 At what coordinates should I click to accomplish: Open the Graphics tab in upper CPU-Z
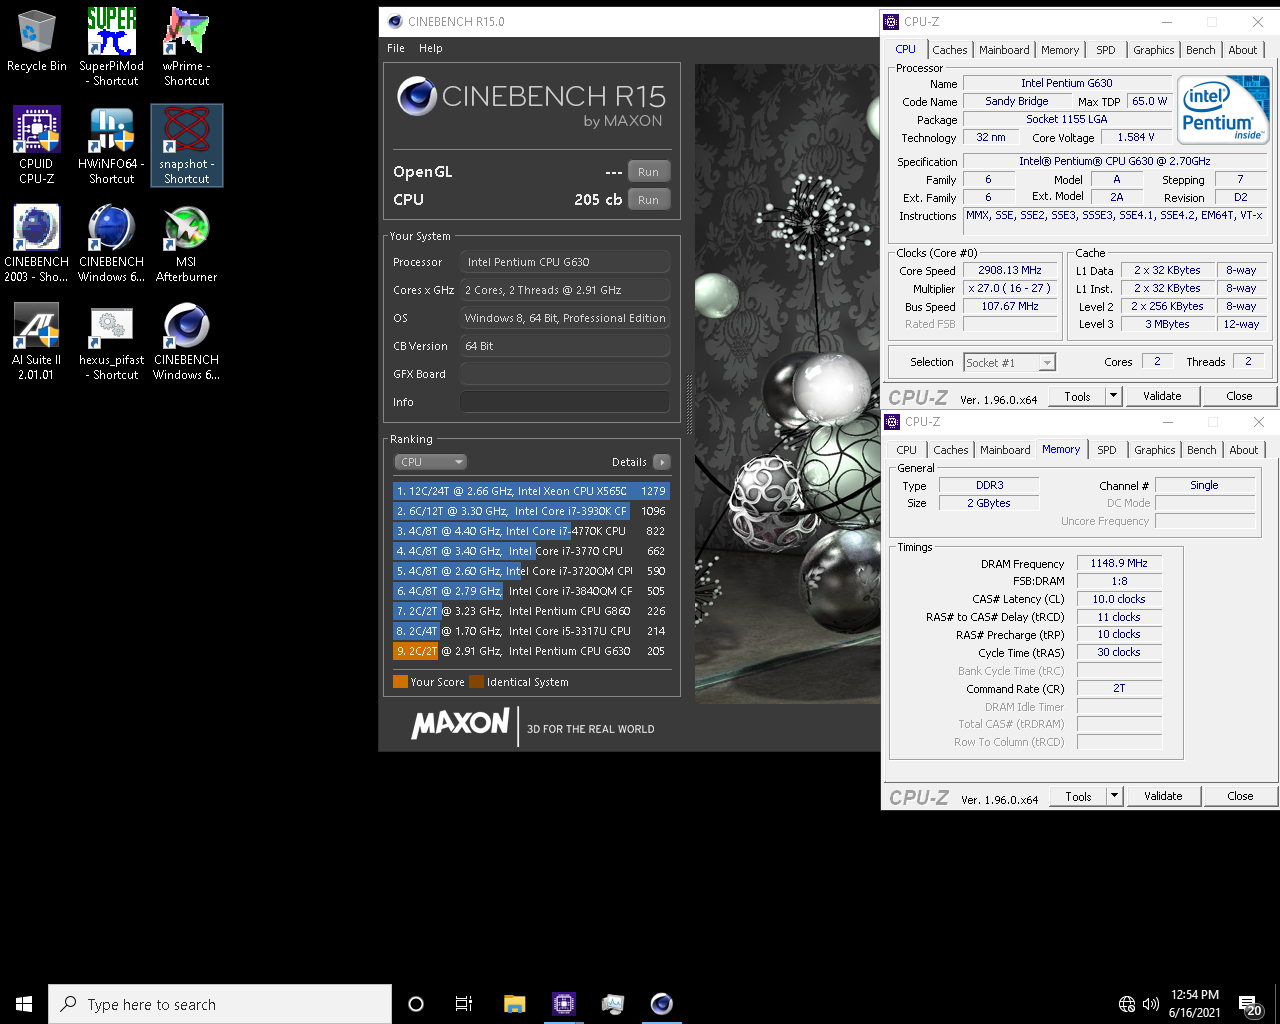(1154, 50)
